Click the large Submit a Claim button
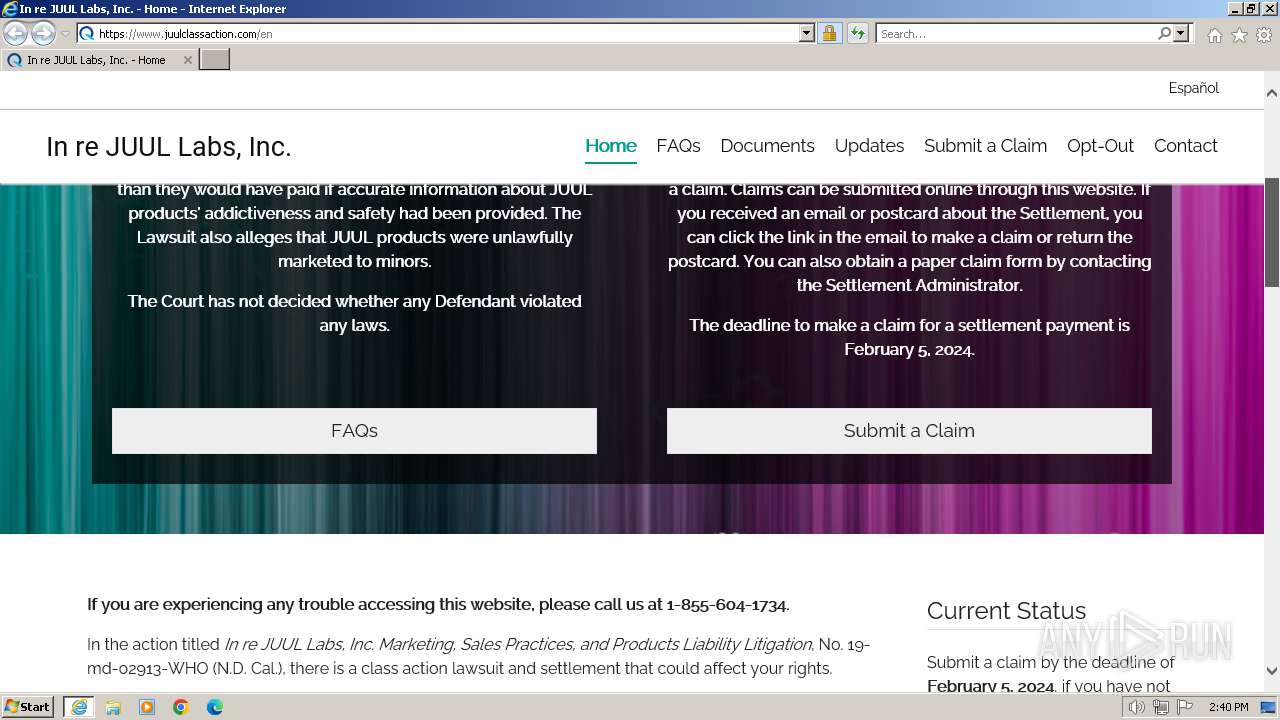1280x720 pixels. pos(909,431)
